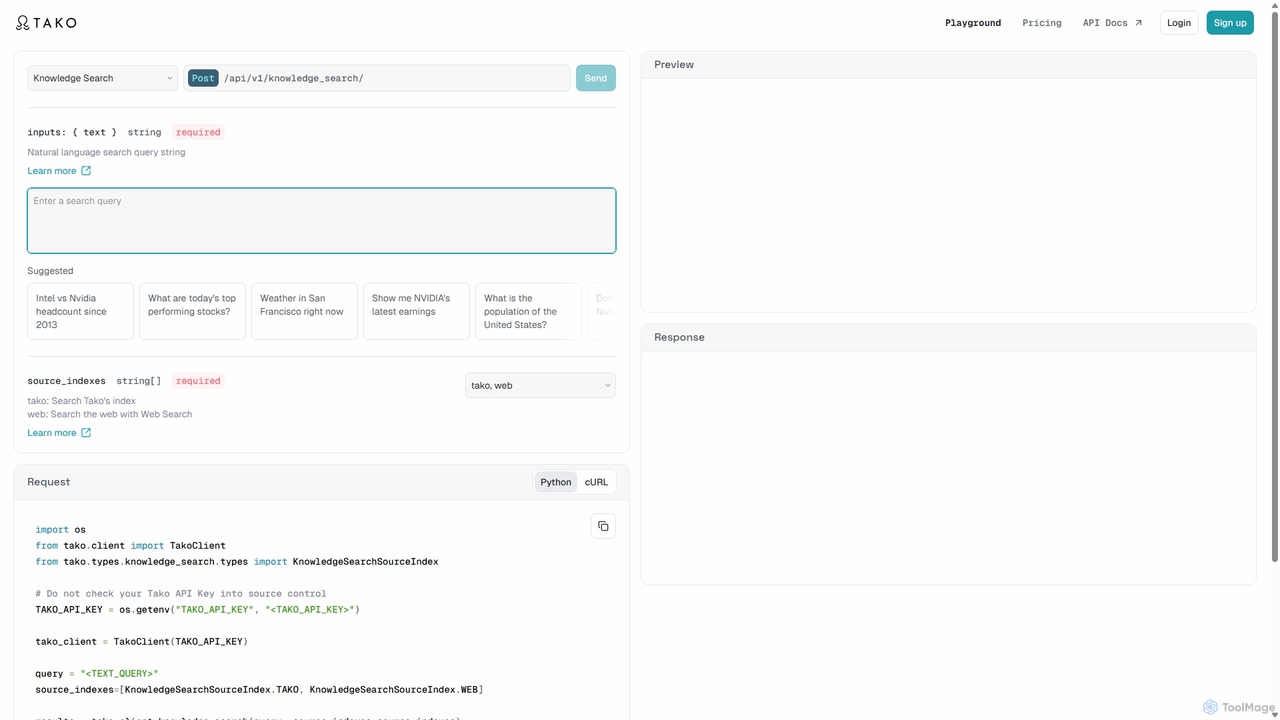Expand the tako, web source dropdown
The image size is (1280, 720).
click(x=540, y=385)
